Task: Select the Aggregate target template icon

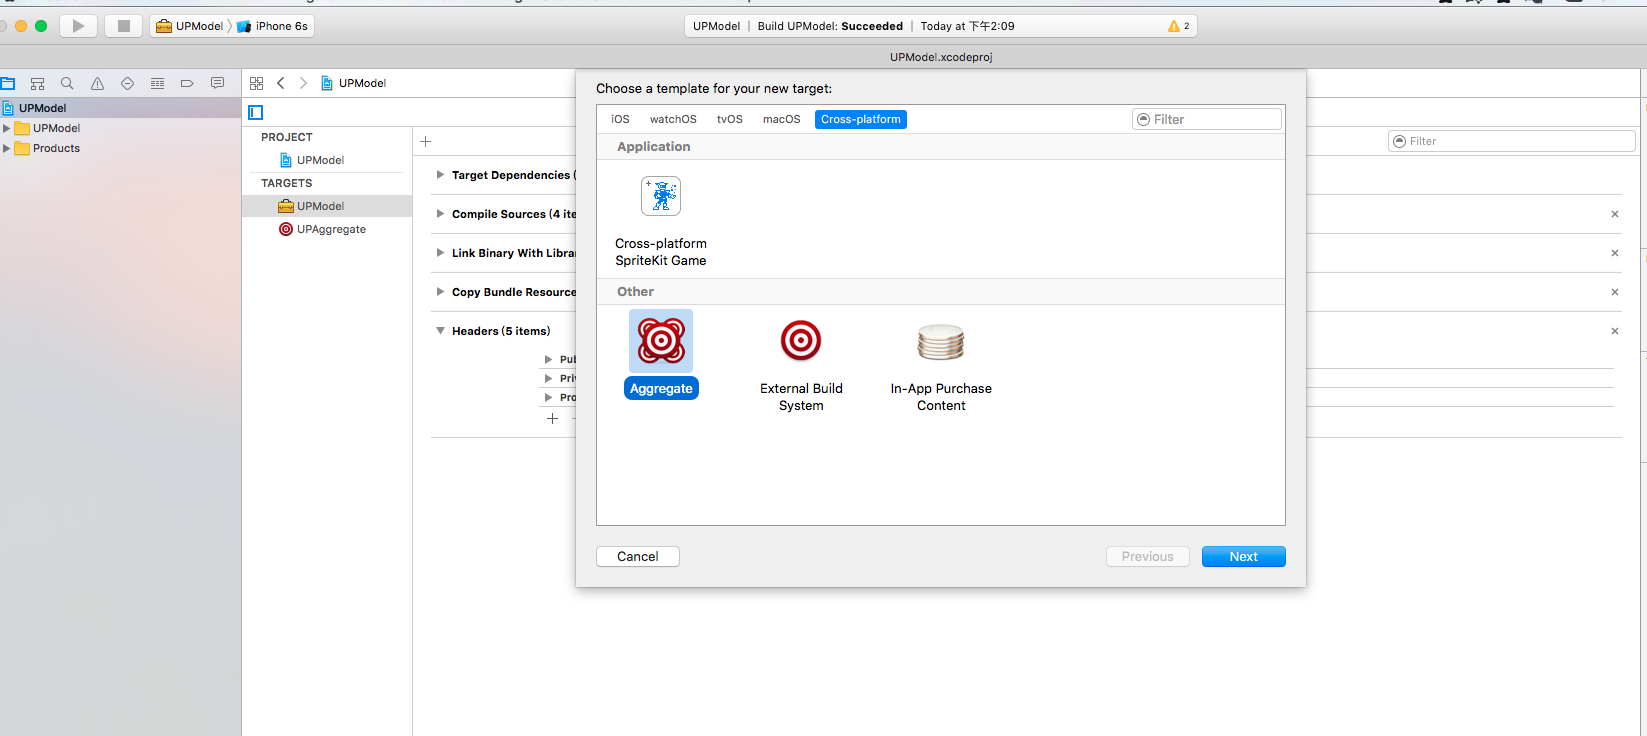Action: pos(661,342)
